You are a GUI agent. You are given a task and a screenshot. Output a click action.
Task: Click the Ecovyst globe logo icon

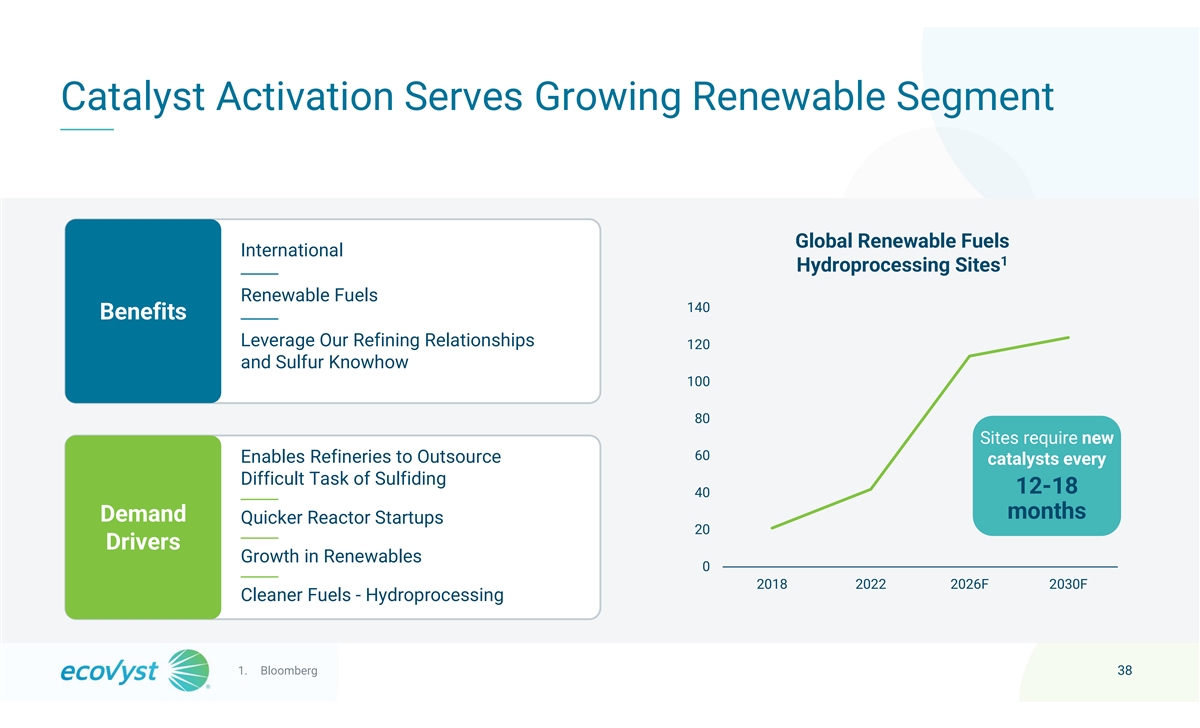[187, 670]
